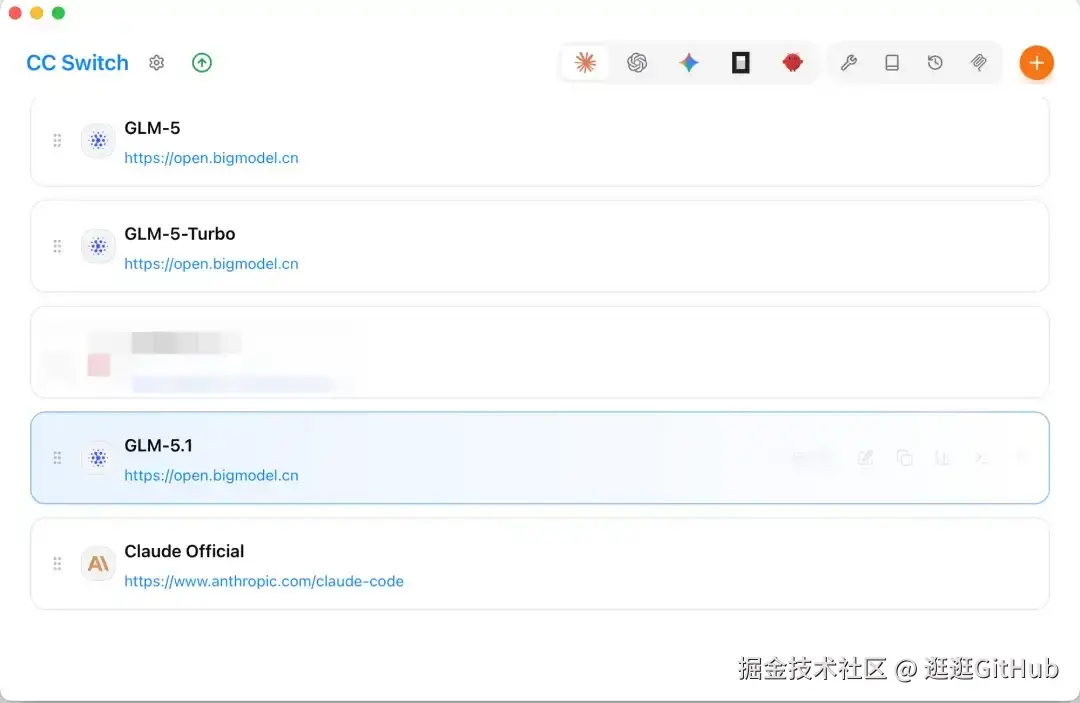Viewport: 1080px width, 703px height.
Task: Click the CC Switch title link
Action: coord(77,63)
